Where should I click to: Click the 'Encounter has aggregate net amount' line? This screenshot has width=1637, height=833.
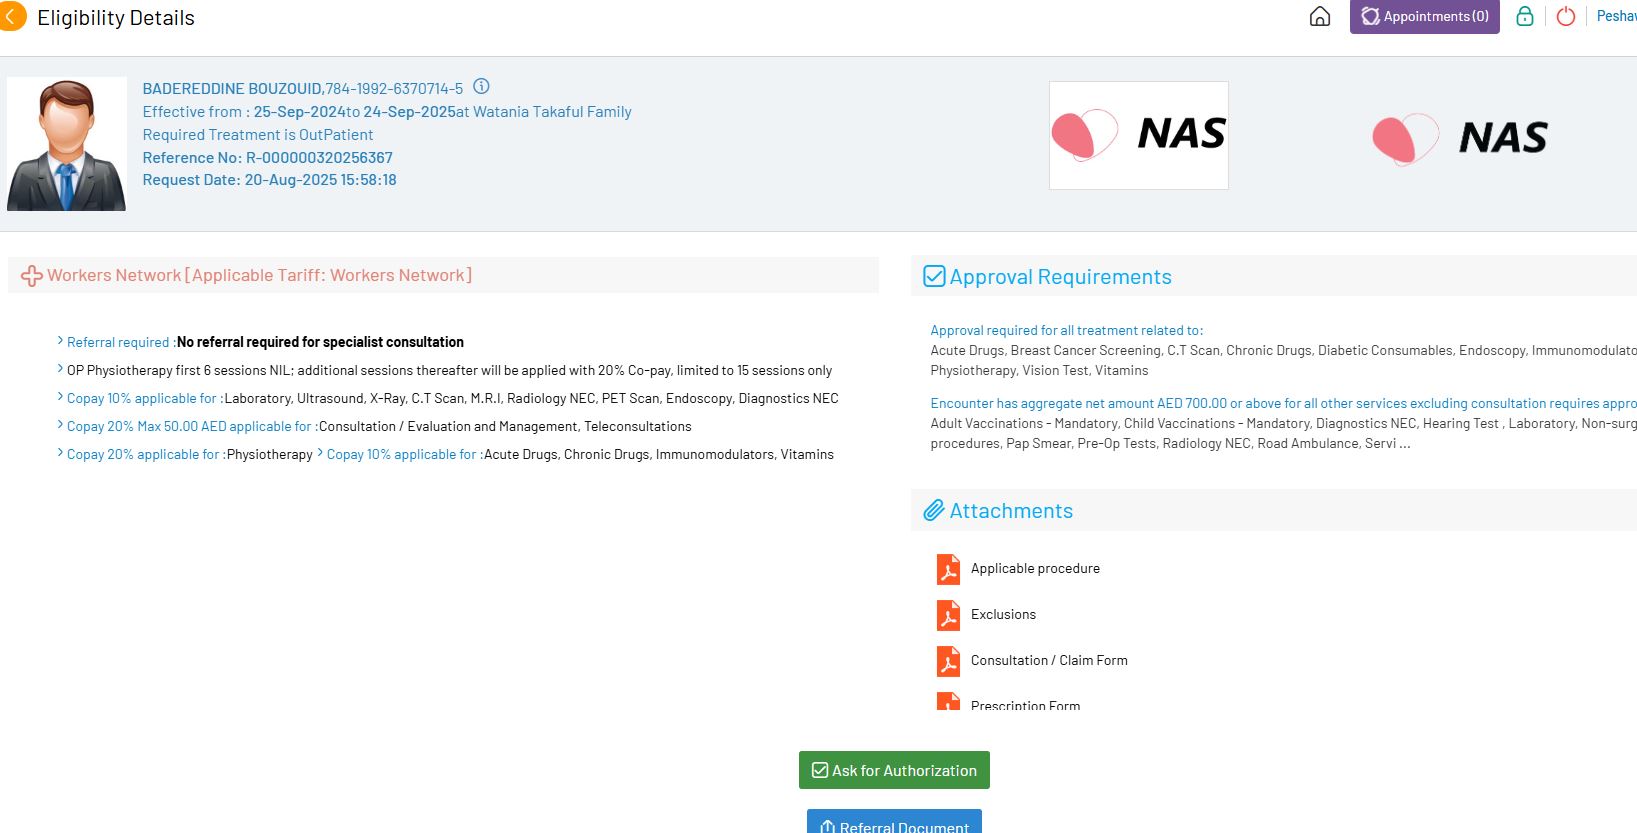(1284, 403)
